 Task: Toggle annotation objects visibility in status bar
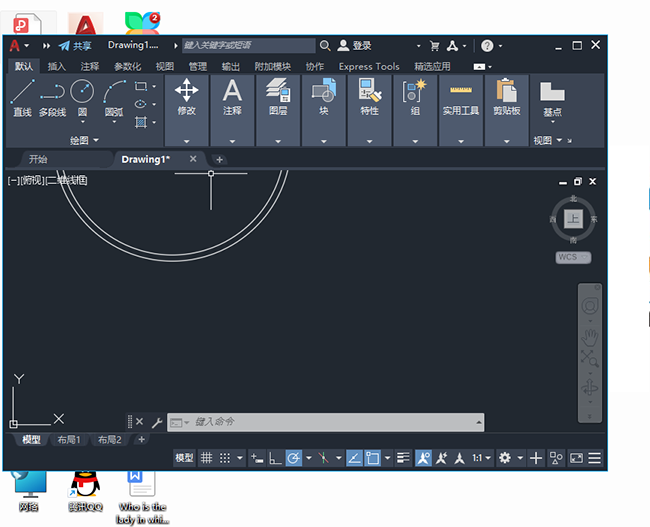tap(423, 458)
